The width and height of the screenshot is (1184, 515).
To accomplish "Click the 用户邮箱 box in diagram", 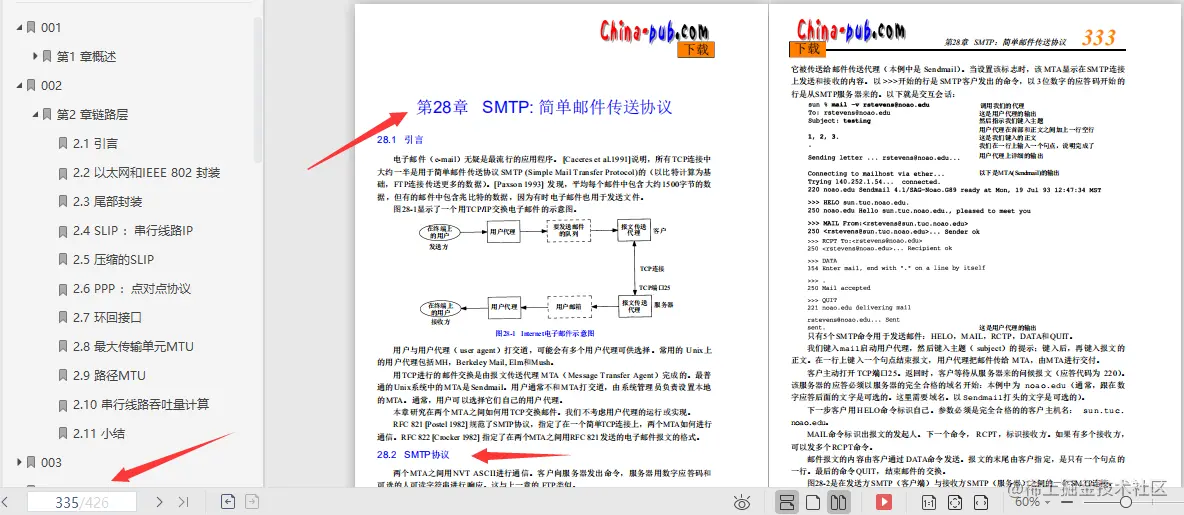I will pyautogui.click(x=569, y=307).
